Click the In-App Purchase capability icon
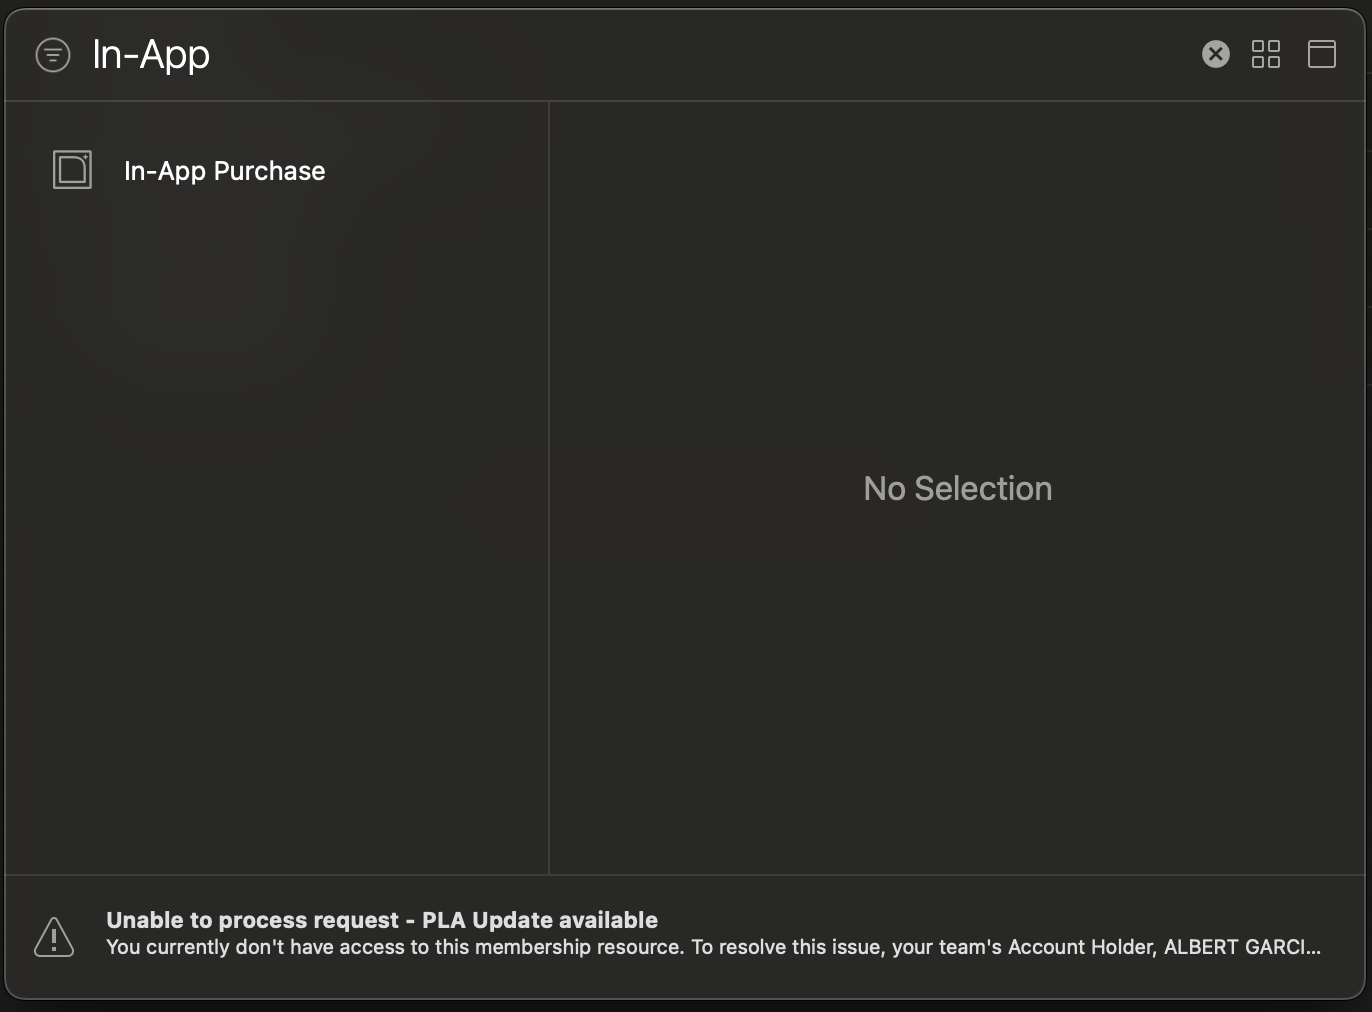1372x1012 pixels. (72, 170)
